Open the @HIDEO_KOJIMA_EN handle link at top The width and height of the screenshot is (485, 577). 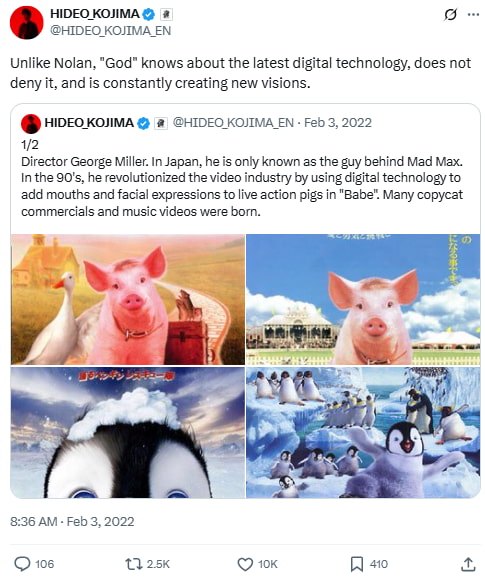click(x=110, y=31)
